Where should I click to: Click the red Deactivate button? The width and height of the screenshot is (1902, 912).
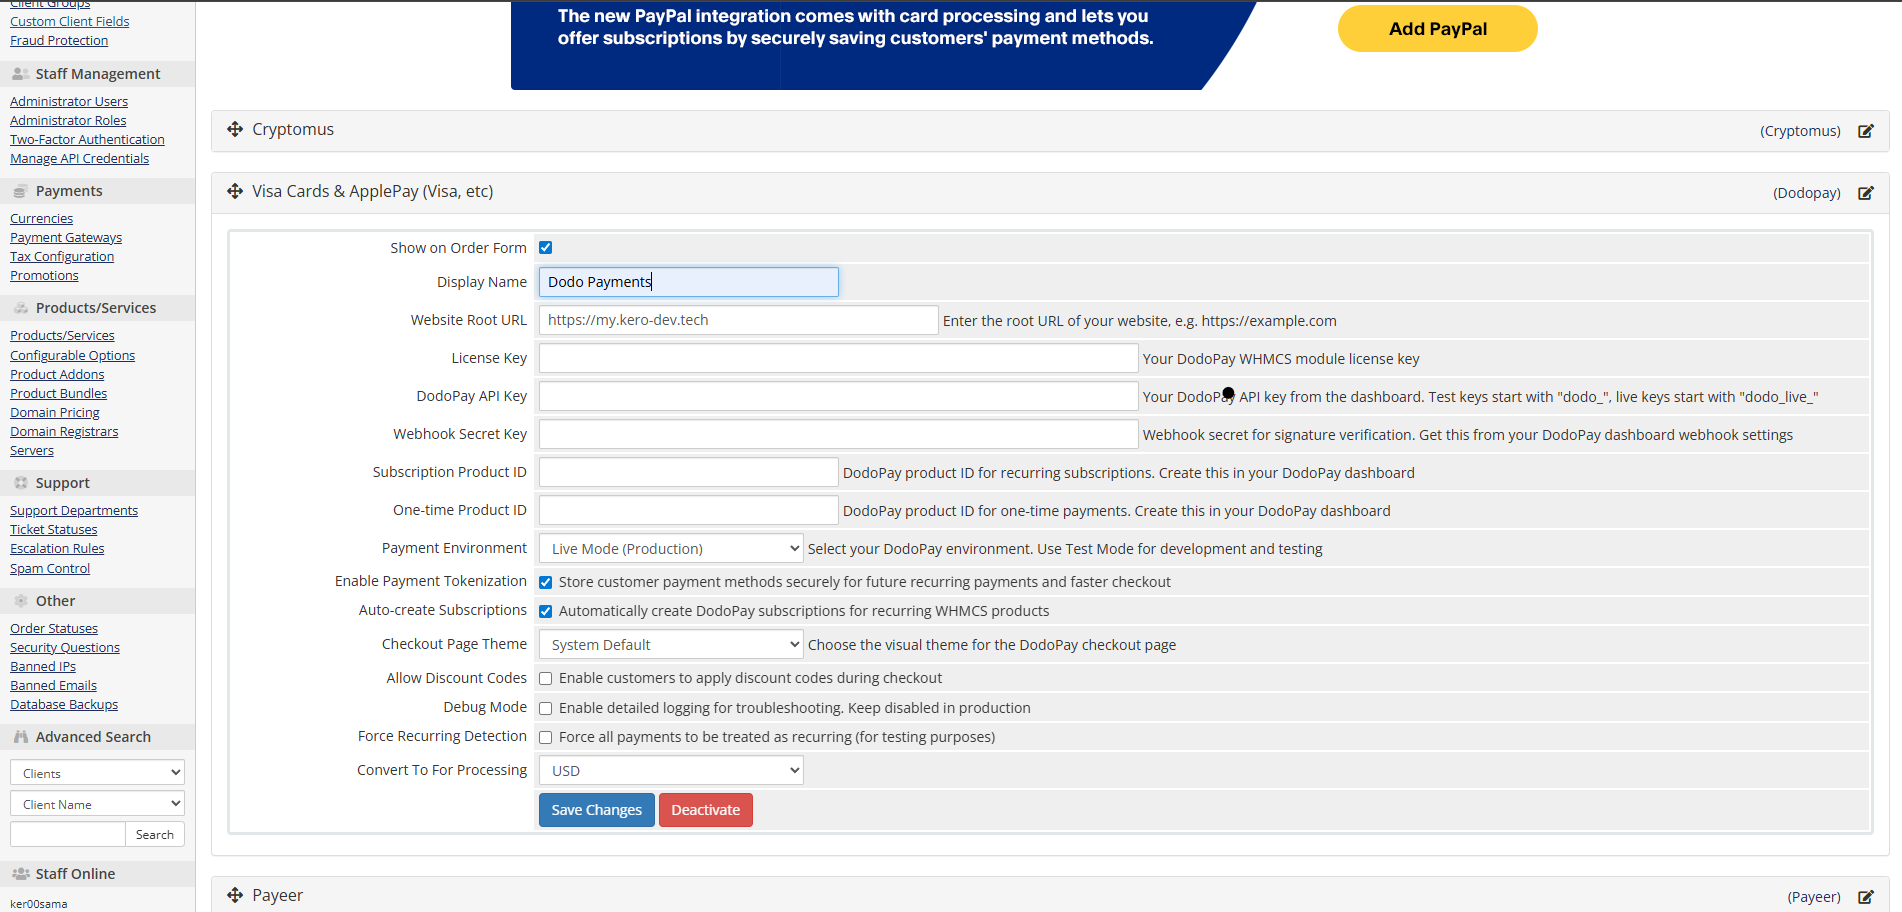705,810
